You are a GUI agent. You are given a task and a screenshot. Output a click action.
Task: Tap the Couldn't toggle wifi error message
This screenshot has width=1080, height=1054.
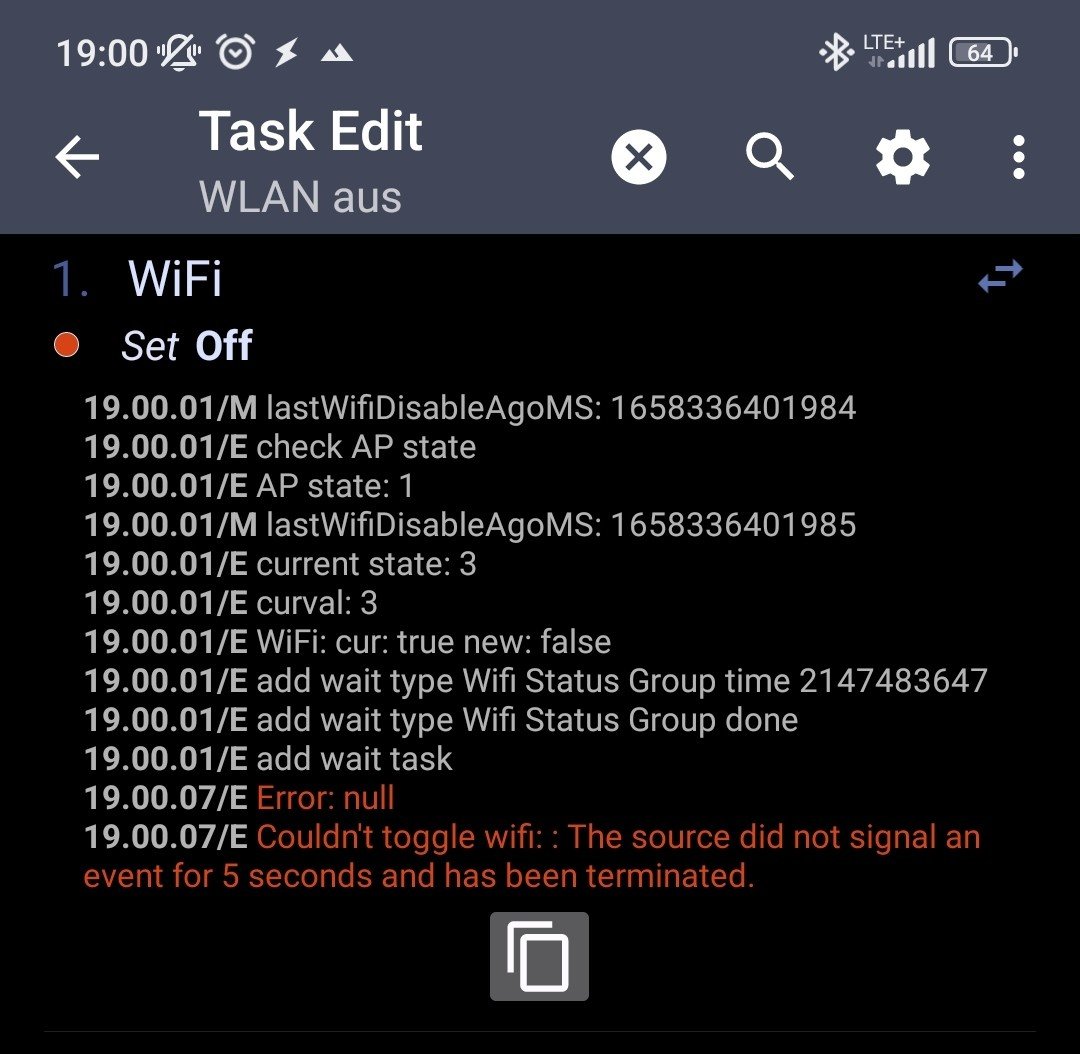tap(532, 856)
